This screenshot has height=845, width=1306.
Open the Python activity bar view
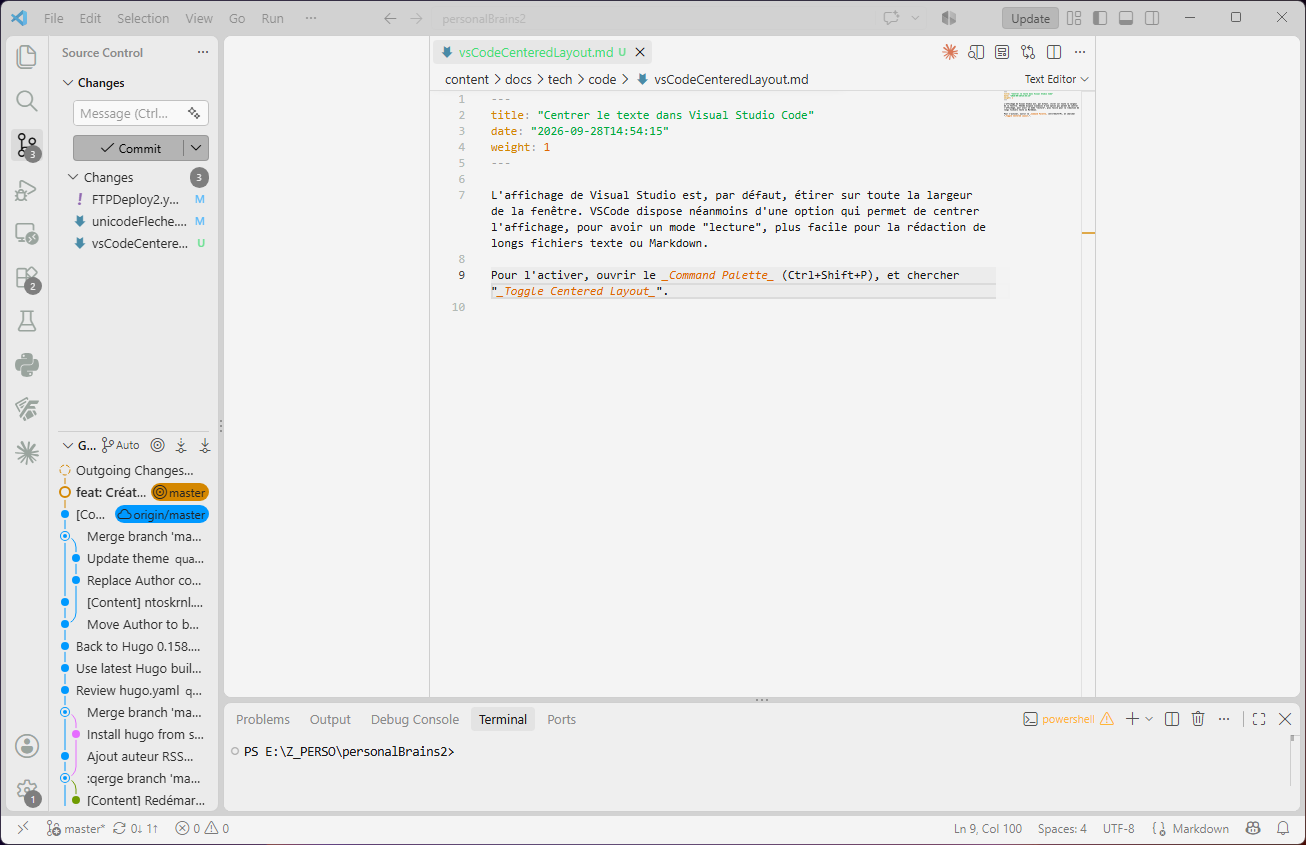pyautogui.click(x=27, y=365)
